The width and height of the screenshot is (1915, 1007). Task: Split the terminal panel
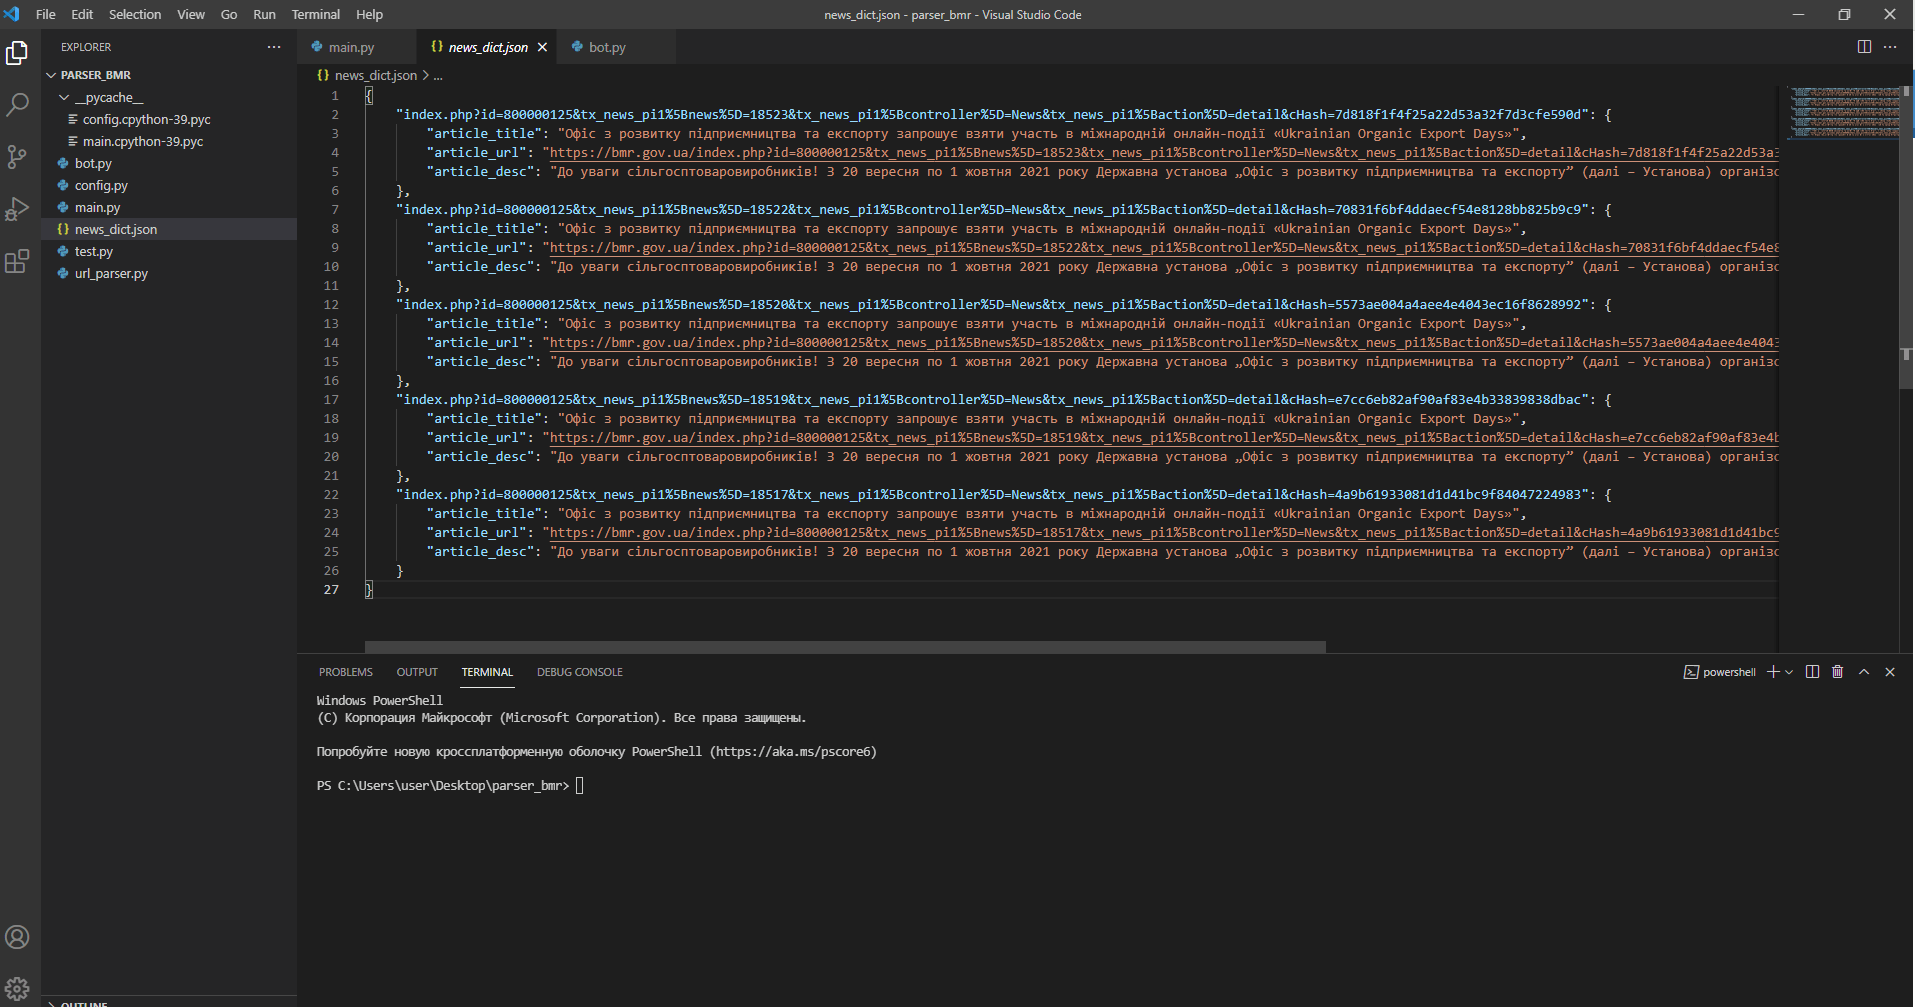[x=1812, y=672]
